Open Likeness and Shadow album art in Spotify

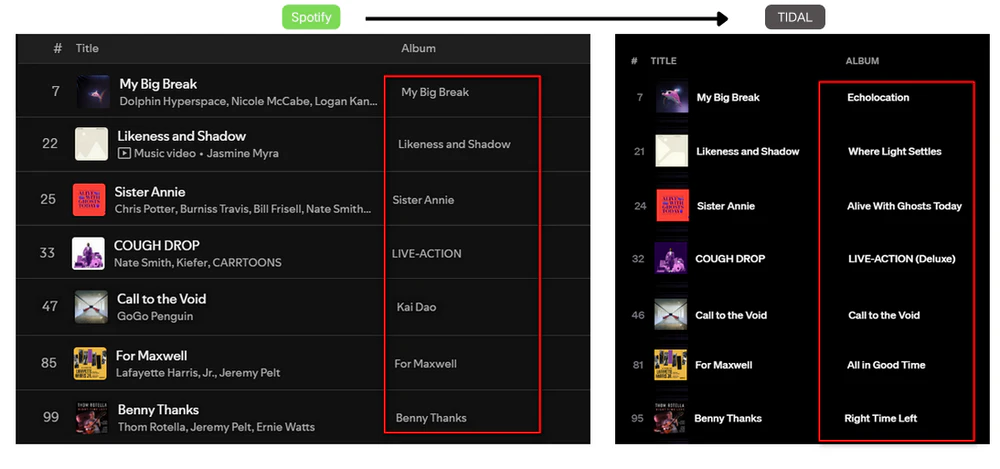click(x=91, y=144)
